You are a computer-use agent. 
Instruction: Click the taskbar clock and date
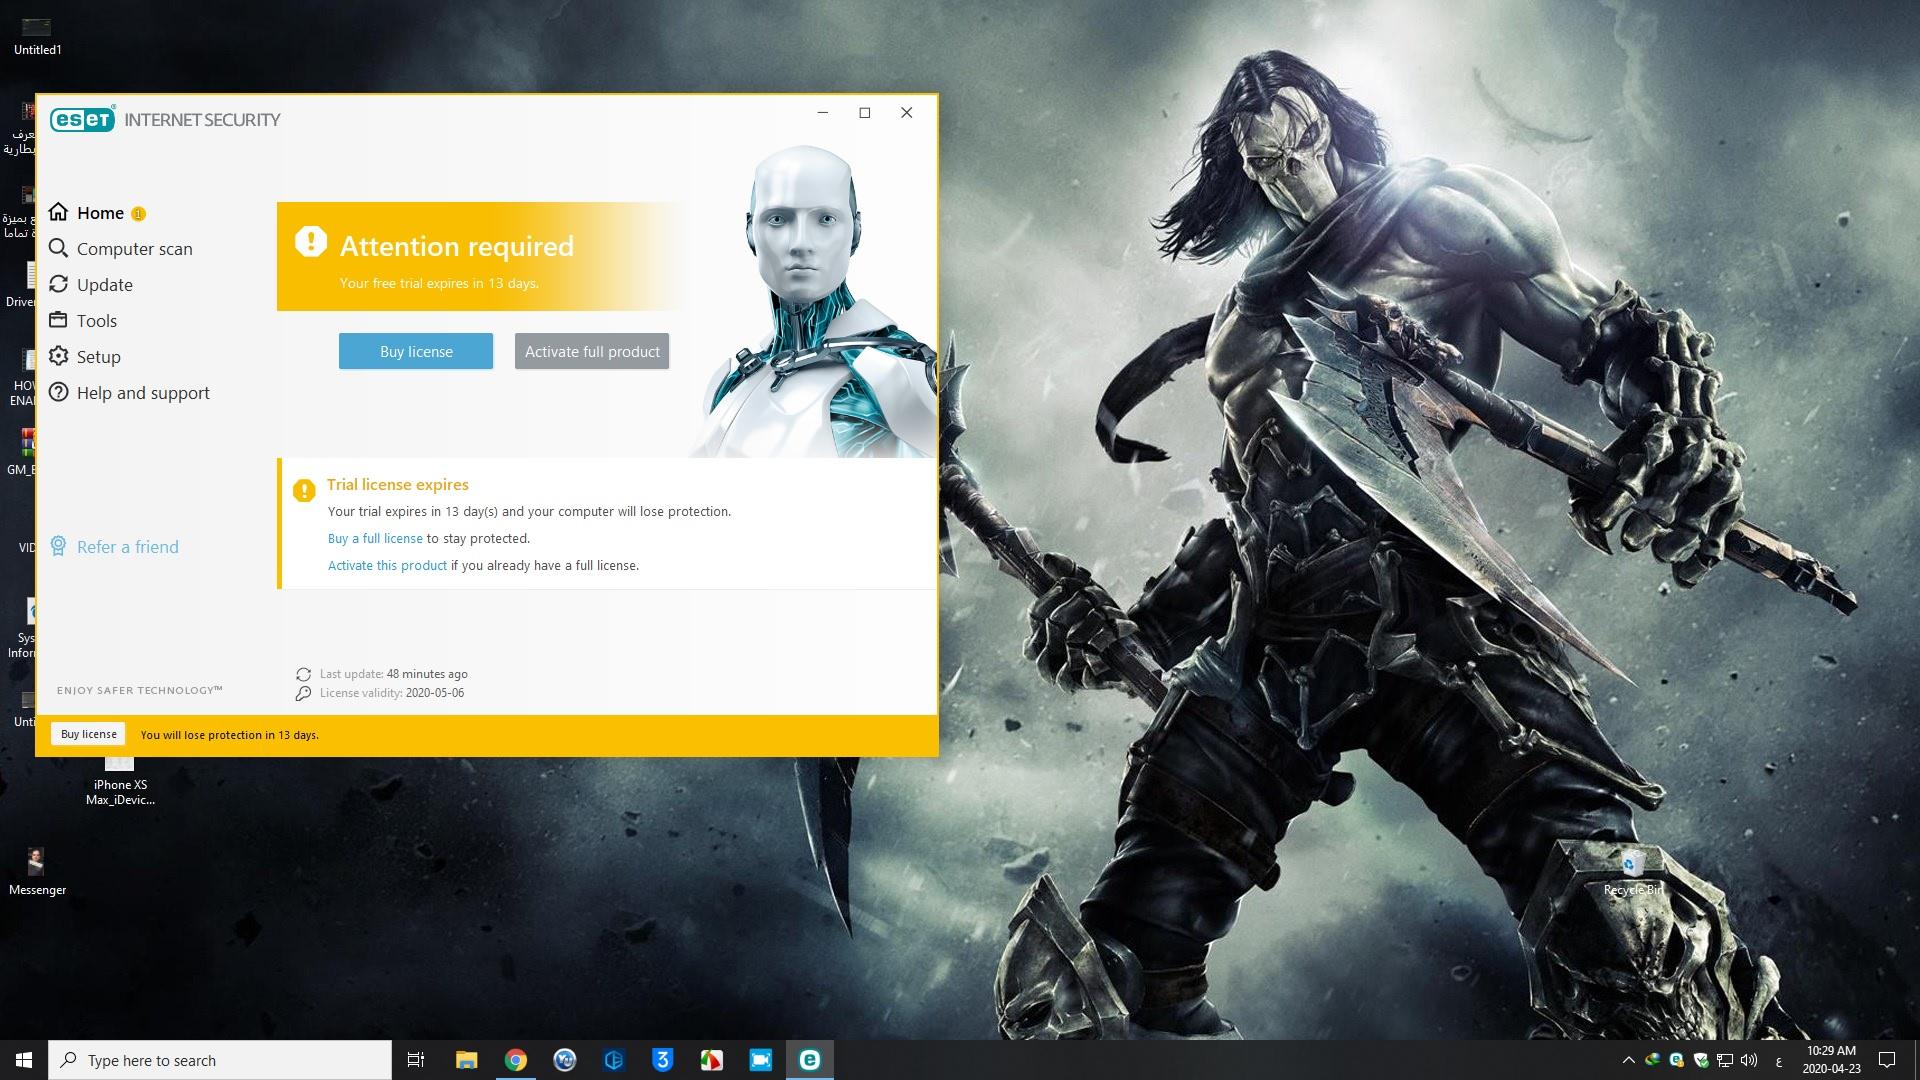pos(1831,1060)
